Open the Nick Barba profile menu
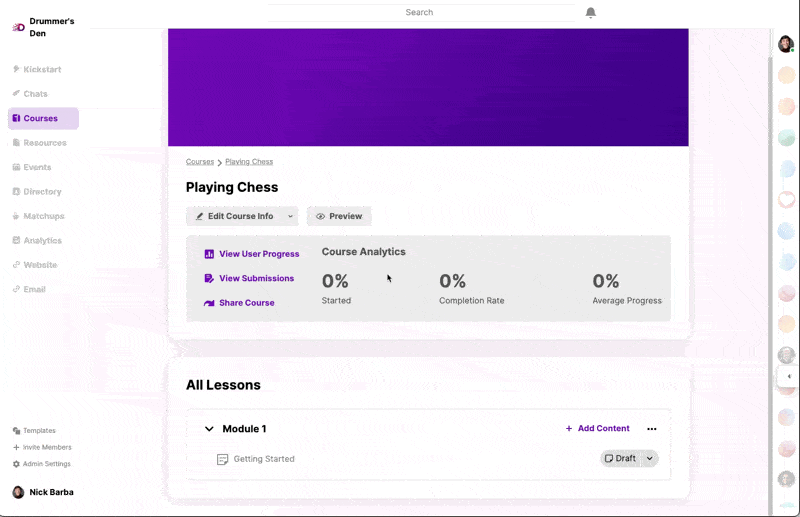800x517 pixels. [x=43, y=493]
